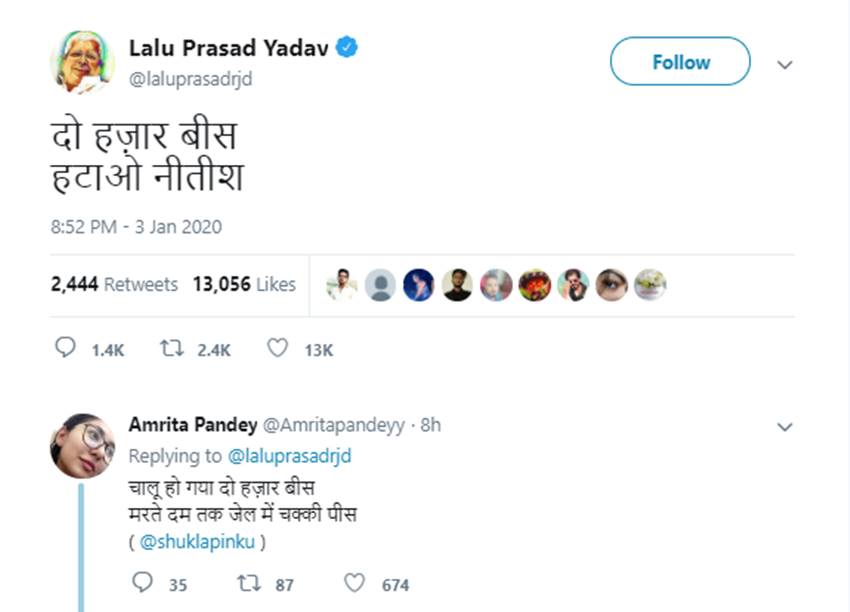Viewport: 850px width, 612px height.
Task: Click the blue verified badge
Action: [347, 46]
